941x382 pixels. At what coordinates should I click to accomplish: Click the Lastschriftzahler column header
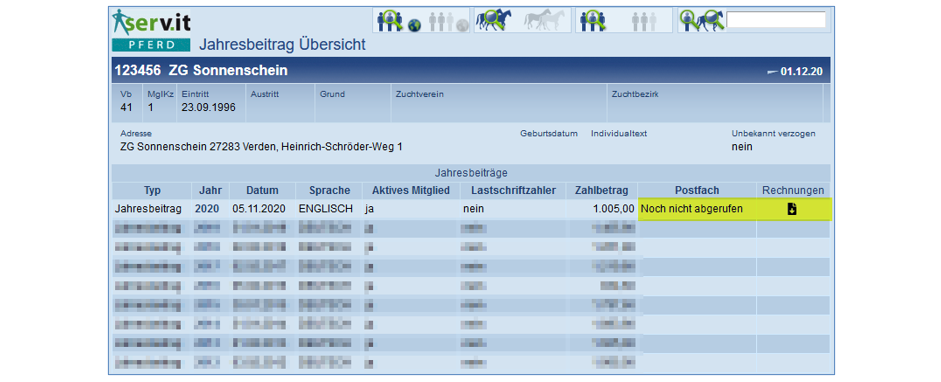point(514,191)
